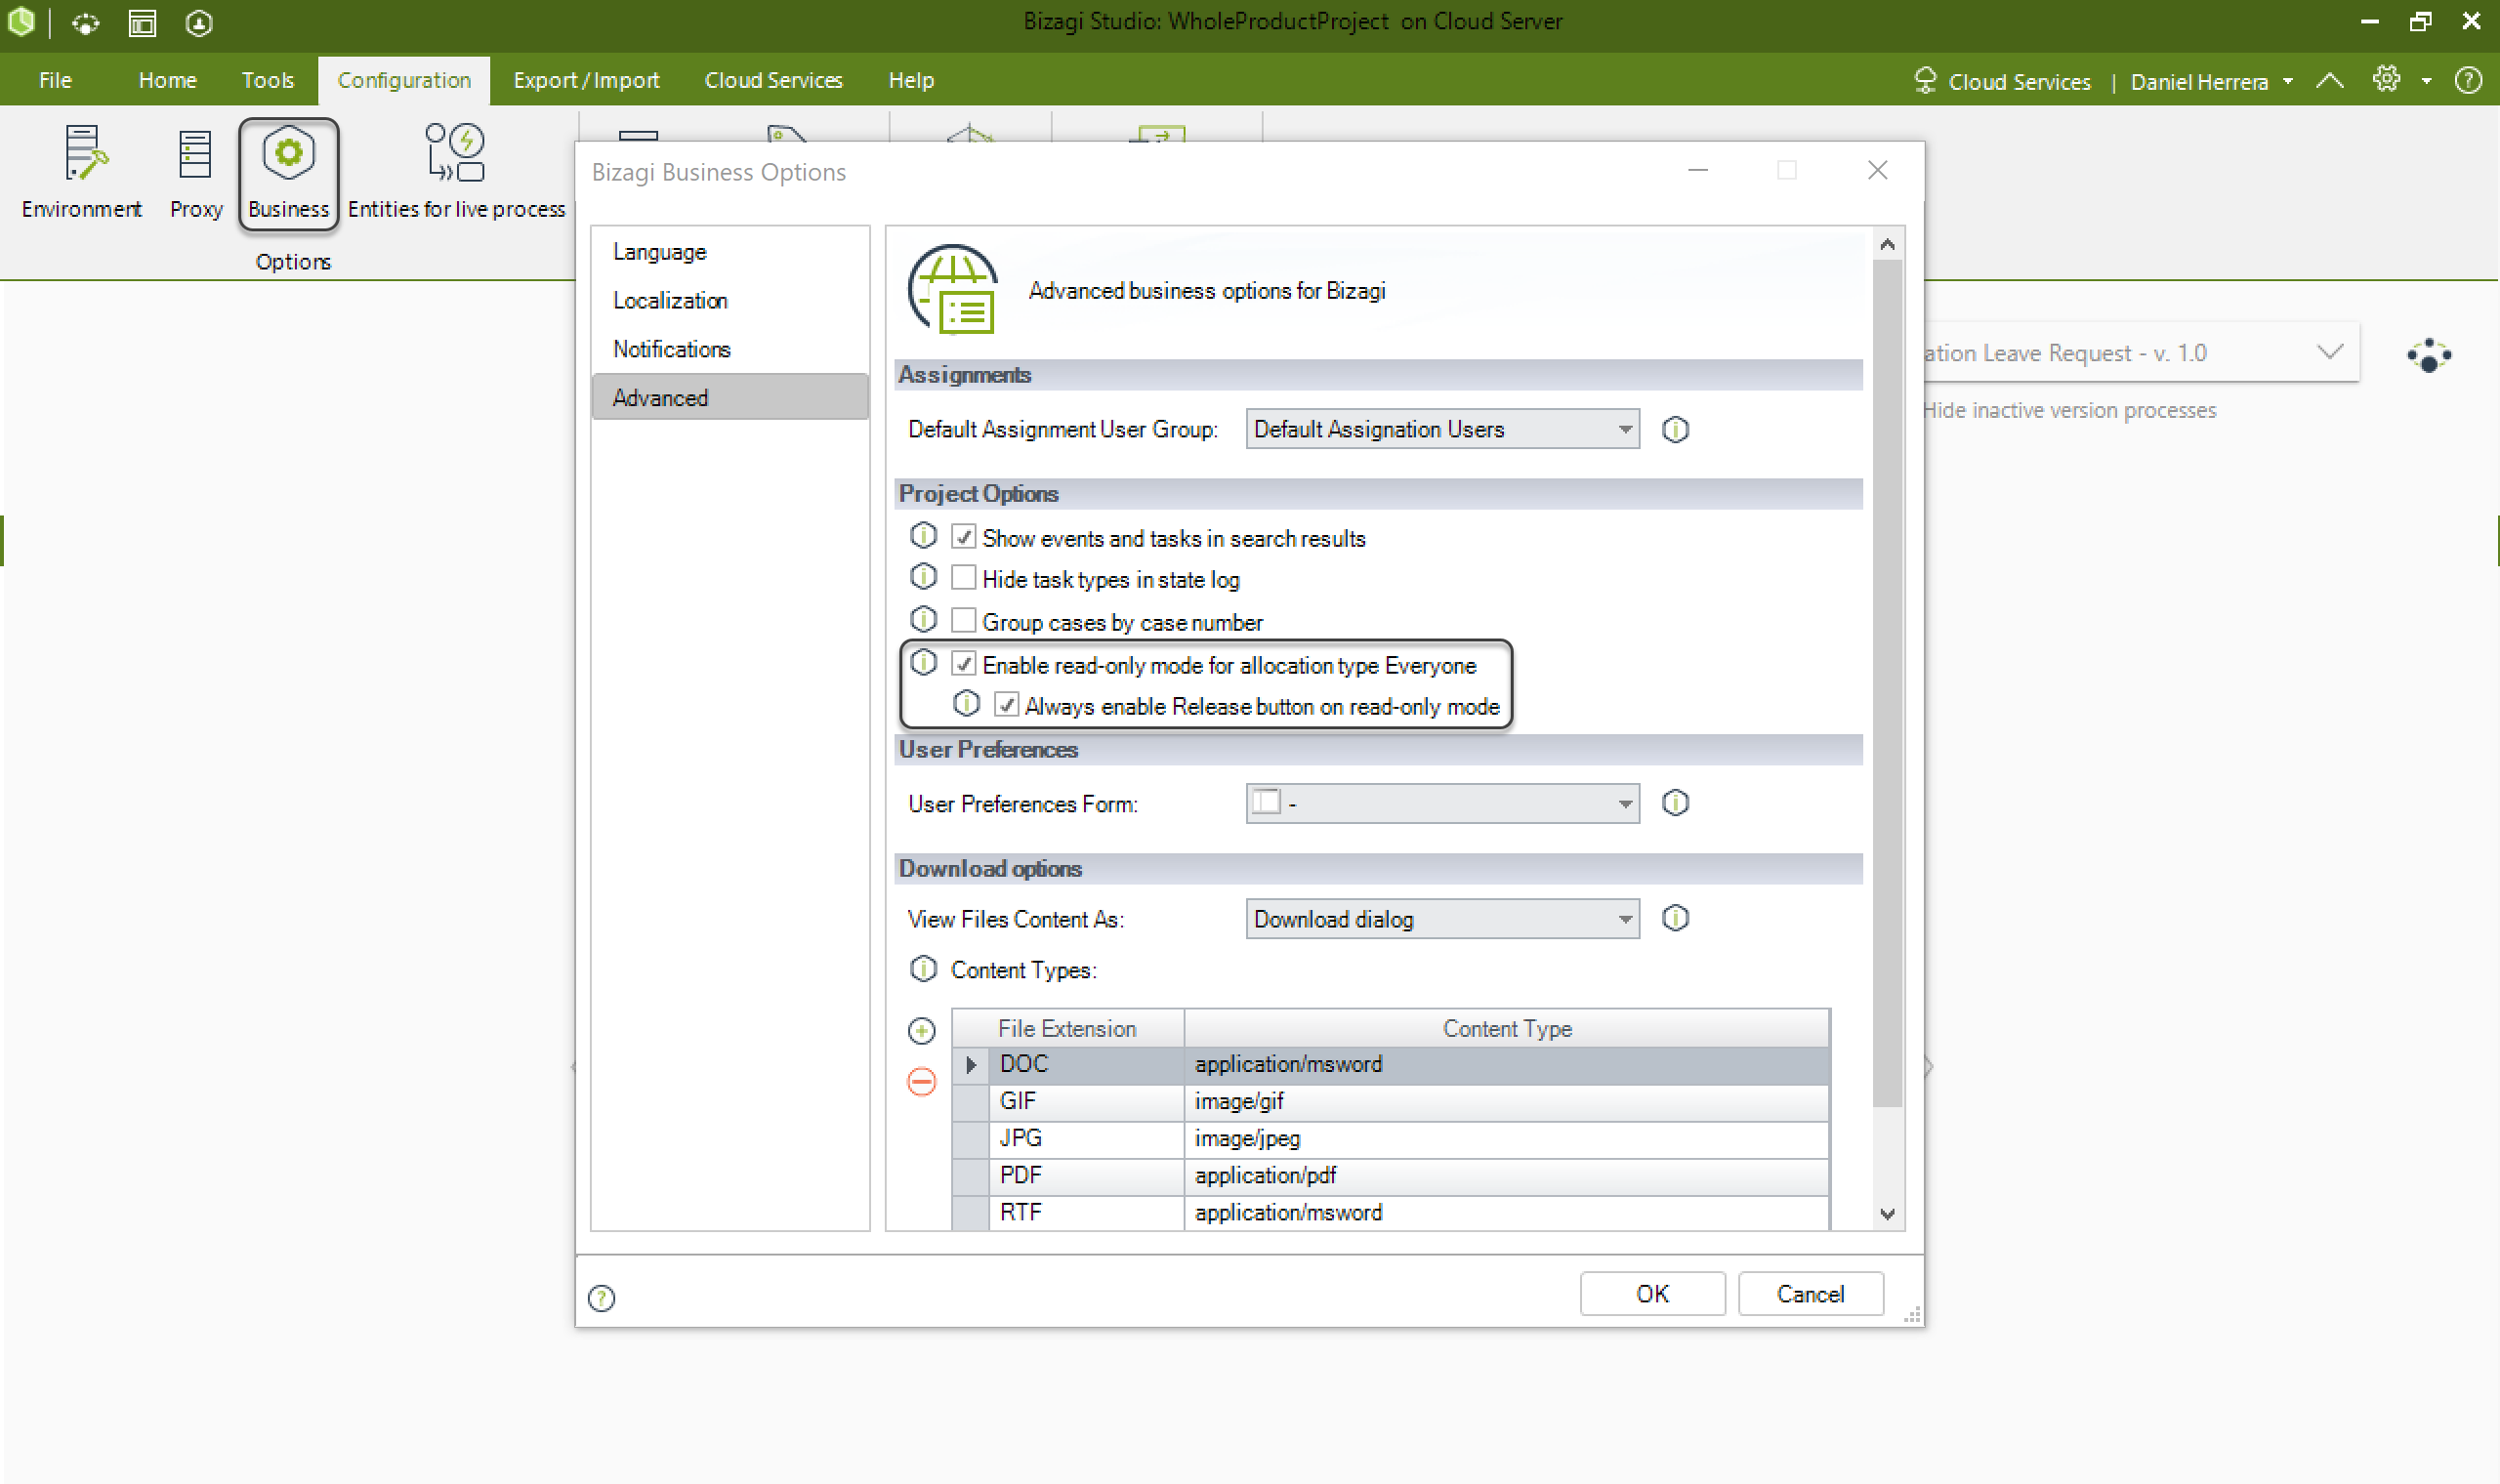Open the Cloud Services ribbon tab
Image resolution: width=2500 pixels, height=1484 pixels.
click(x=773, y=80)
